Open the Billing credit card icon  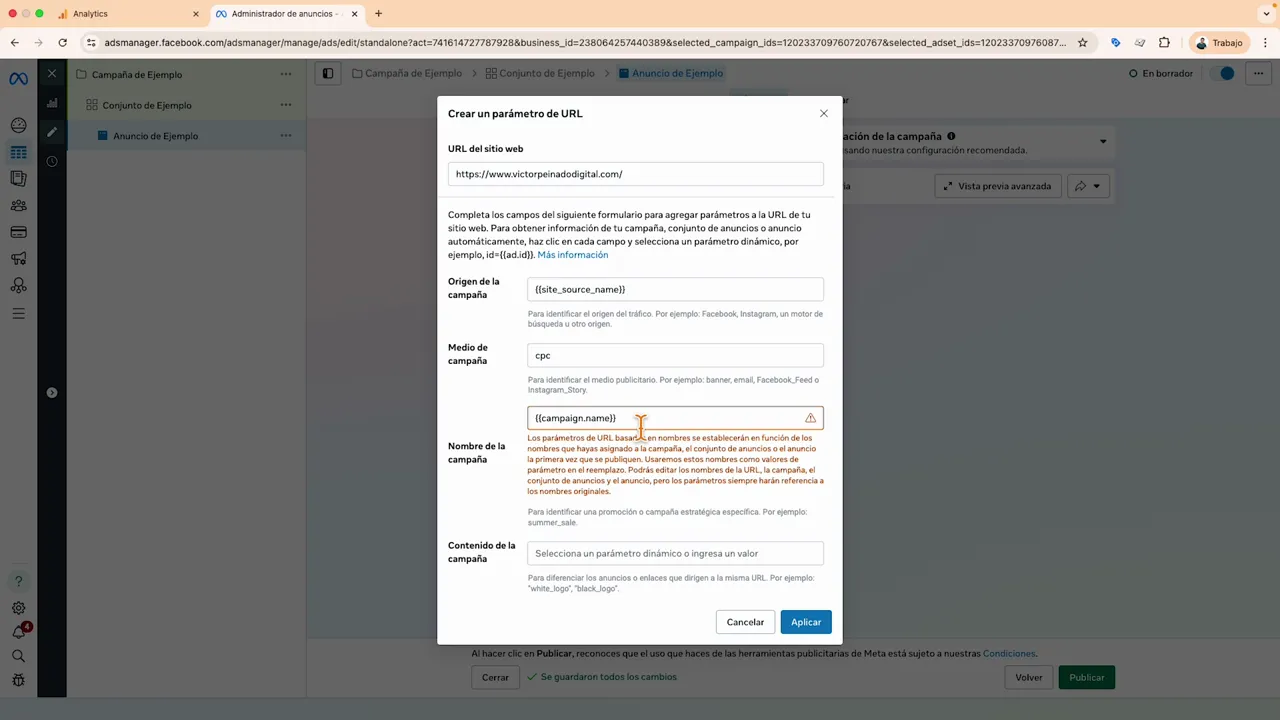pyautogui.click(x=18, y=232)
